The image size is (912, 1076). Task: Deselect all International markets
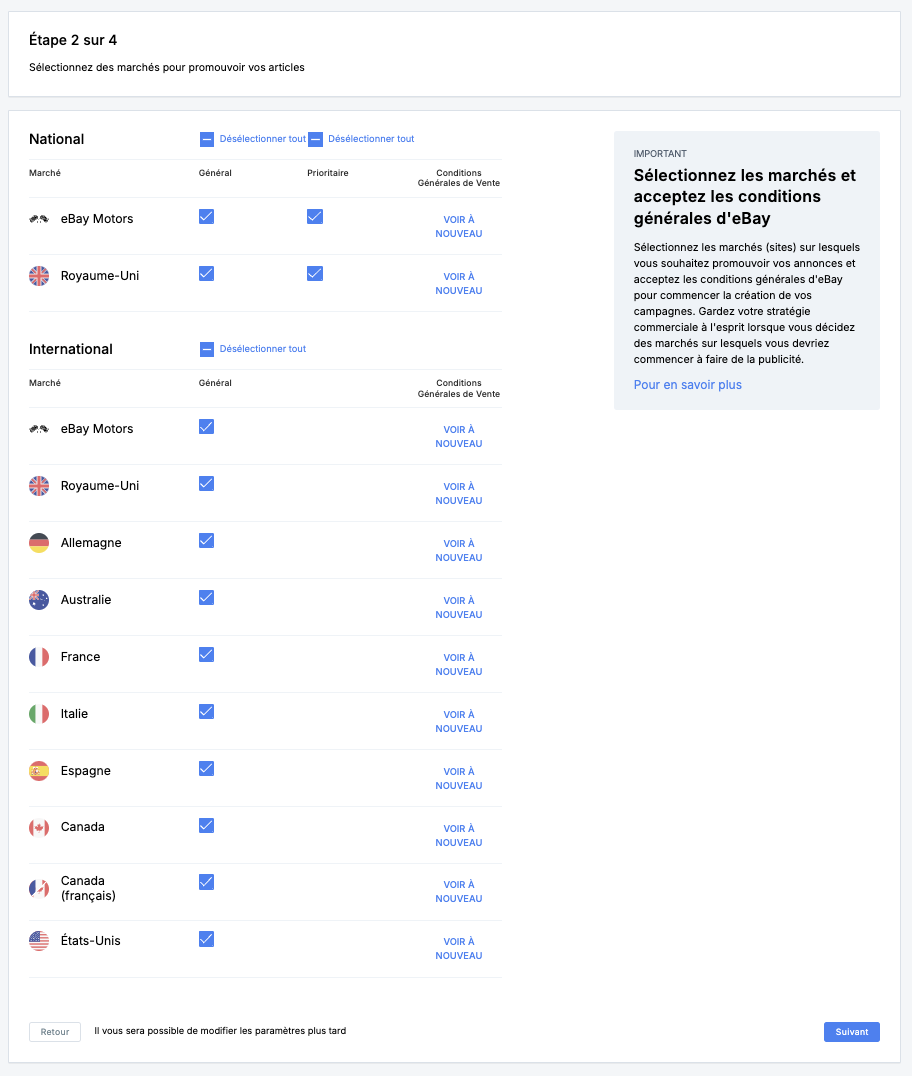253,349
